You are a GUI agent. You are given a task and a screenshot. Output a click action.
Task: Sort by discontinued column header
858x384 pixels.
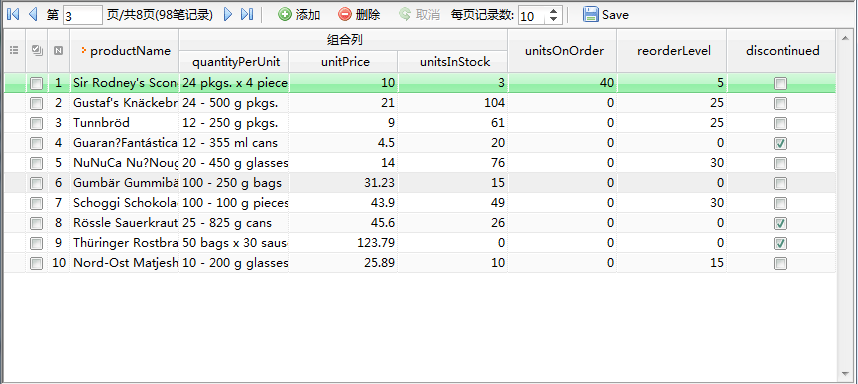pyautogui.click(x=781, y=51)
